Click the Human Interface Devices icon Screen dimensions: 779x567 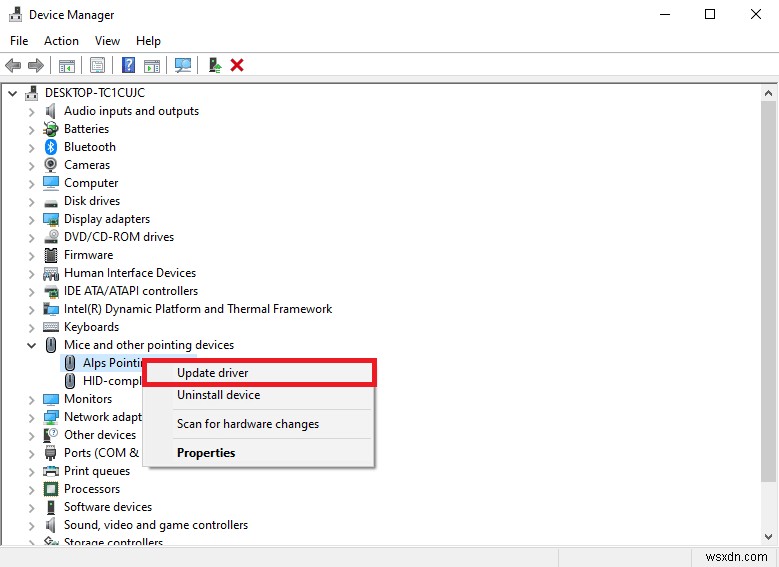[x=51, y=273]
